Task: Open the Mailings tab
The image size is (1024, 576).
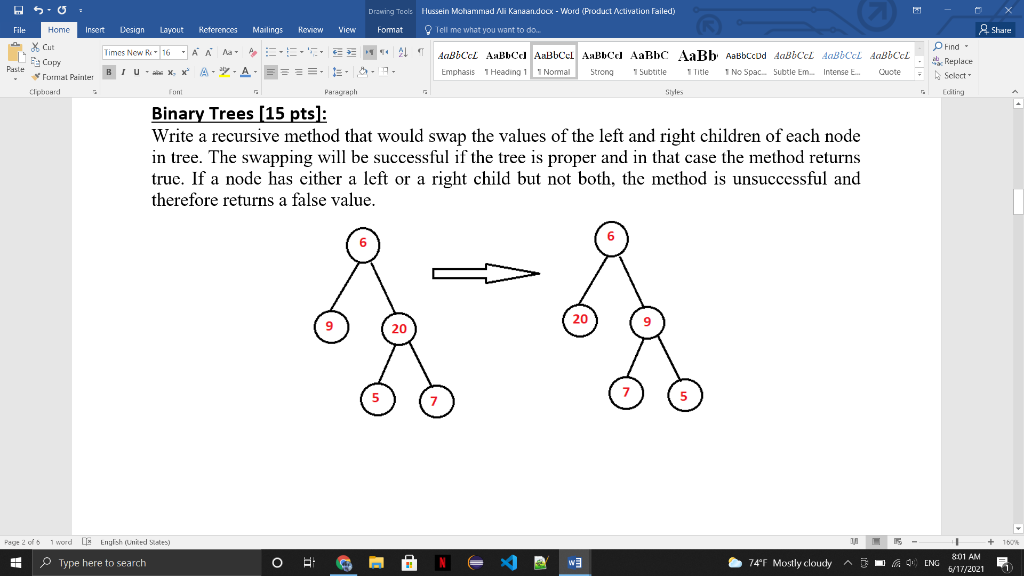Action: [266, 29]
